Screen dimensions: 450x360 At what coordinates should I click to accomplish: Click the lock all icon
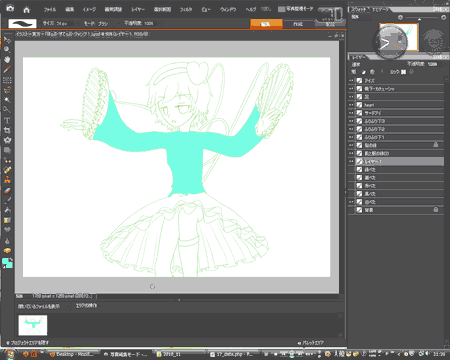pos(412,72)
